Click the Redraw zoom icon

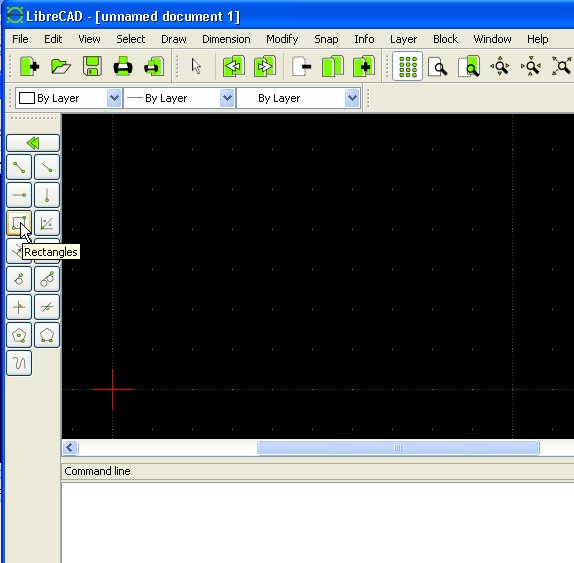438,67
